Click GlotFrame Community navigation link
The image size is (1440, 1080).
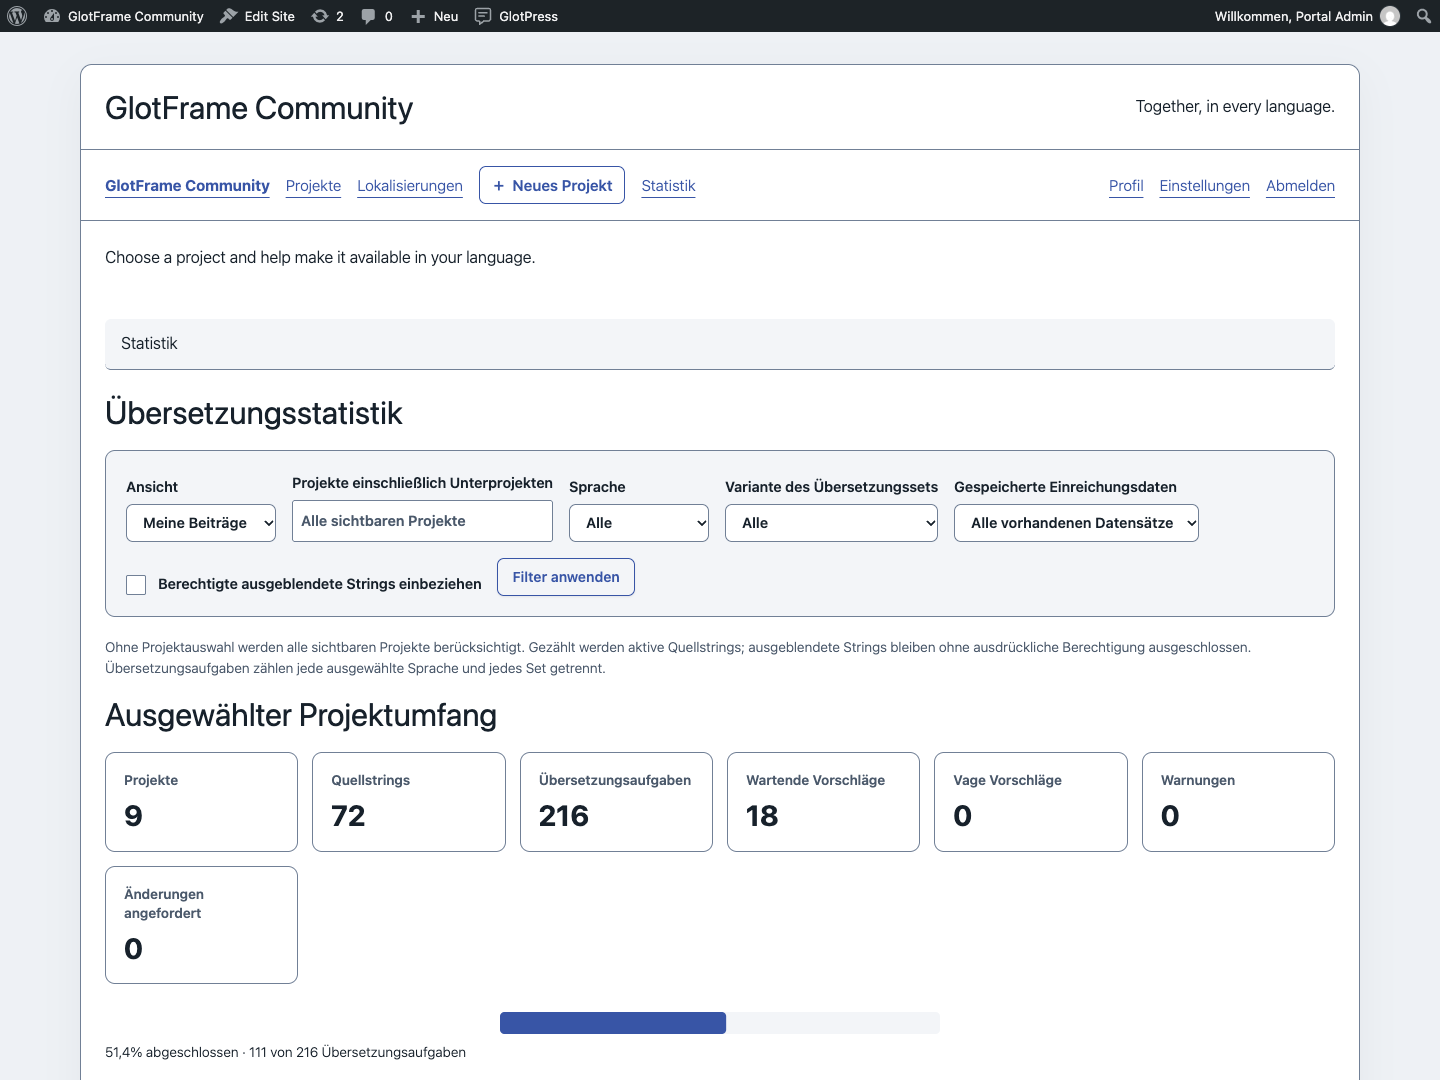187,186
